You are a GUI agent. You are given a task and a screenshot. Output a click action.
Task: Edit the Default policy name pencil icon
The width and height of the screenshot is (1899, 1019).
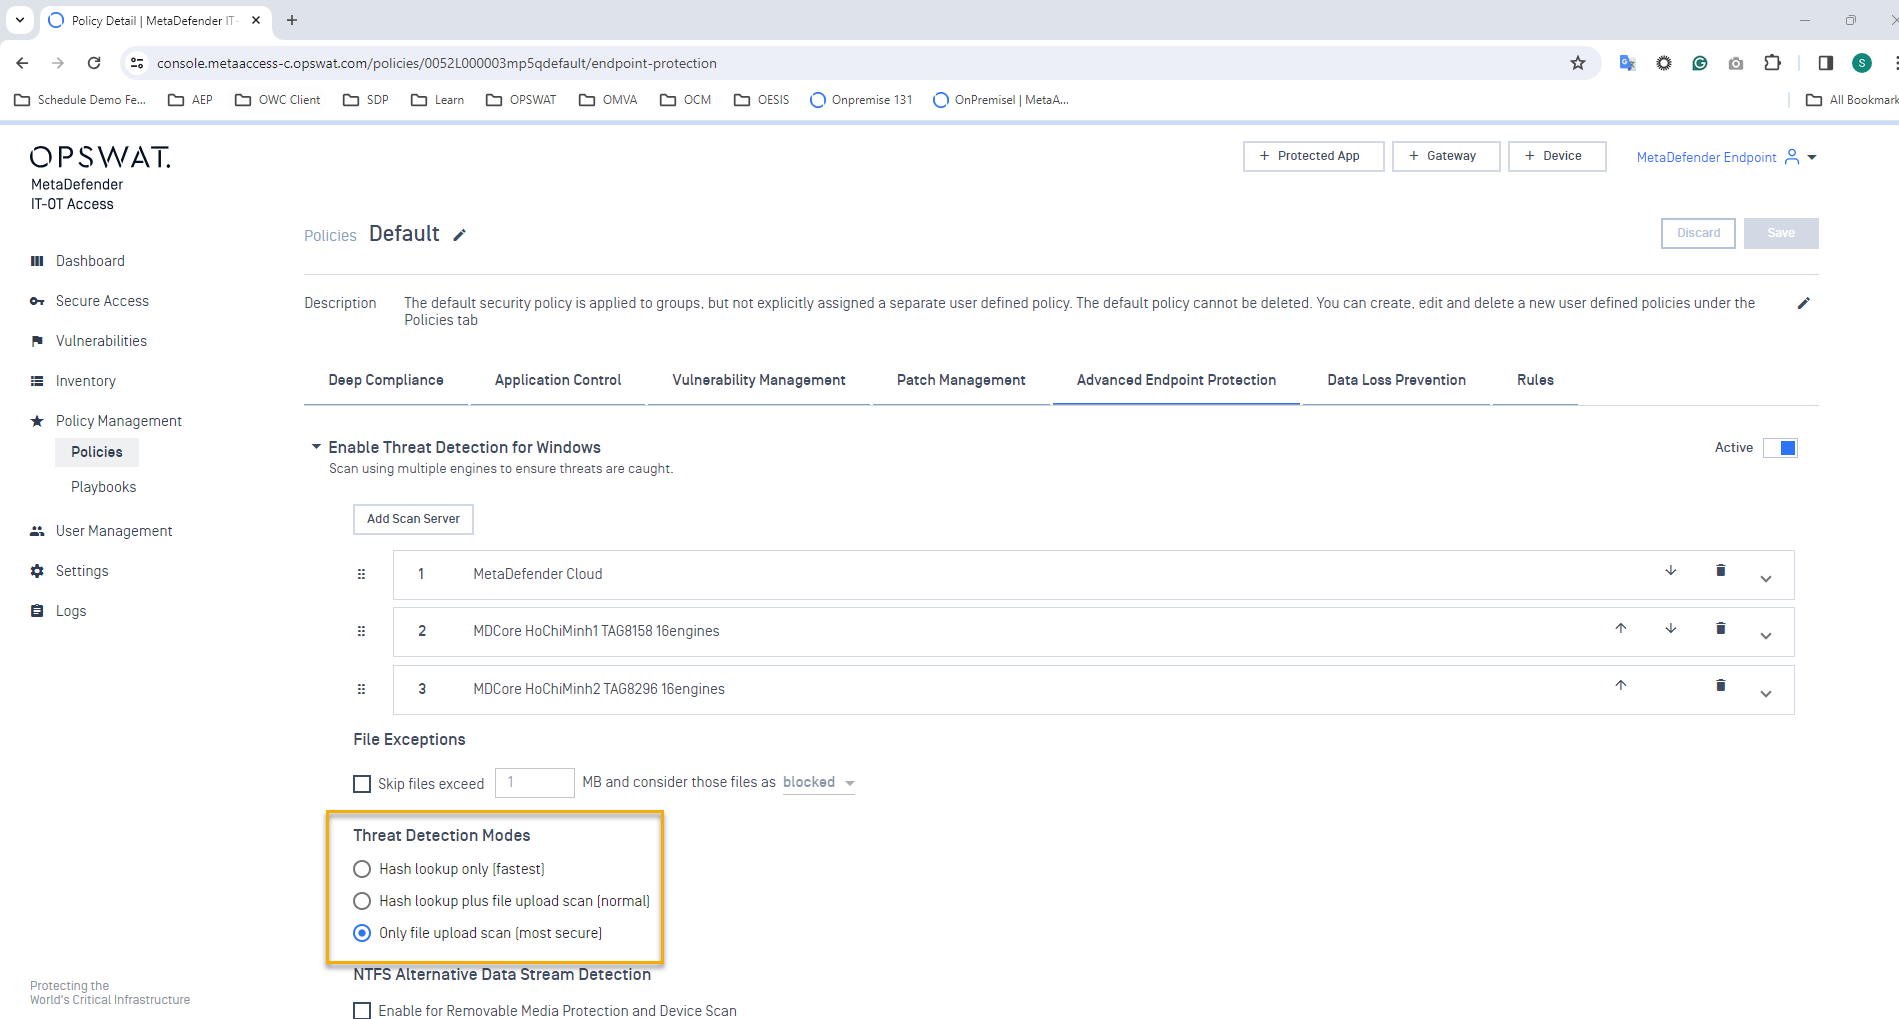[x=460, y=235]
